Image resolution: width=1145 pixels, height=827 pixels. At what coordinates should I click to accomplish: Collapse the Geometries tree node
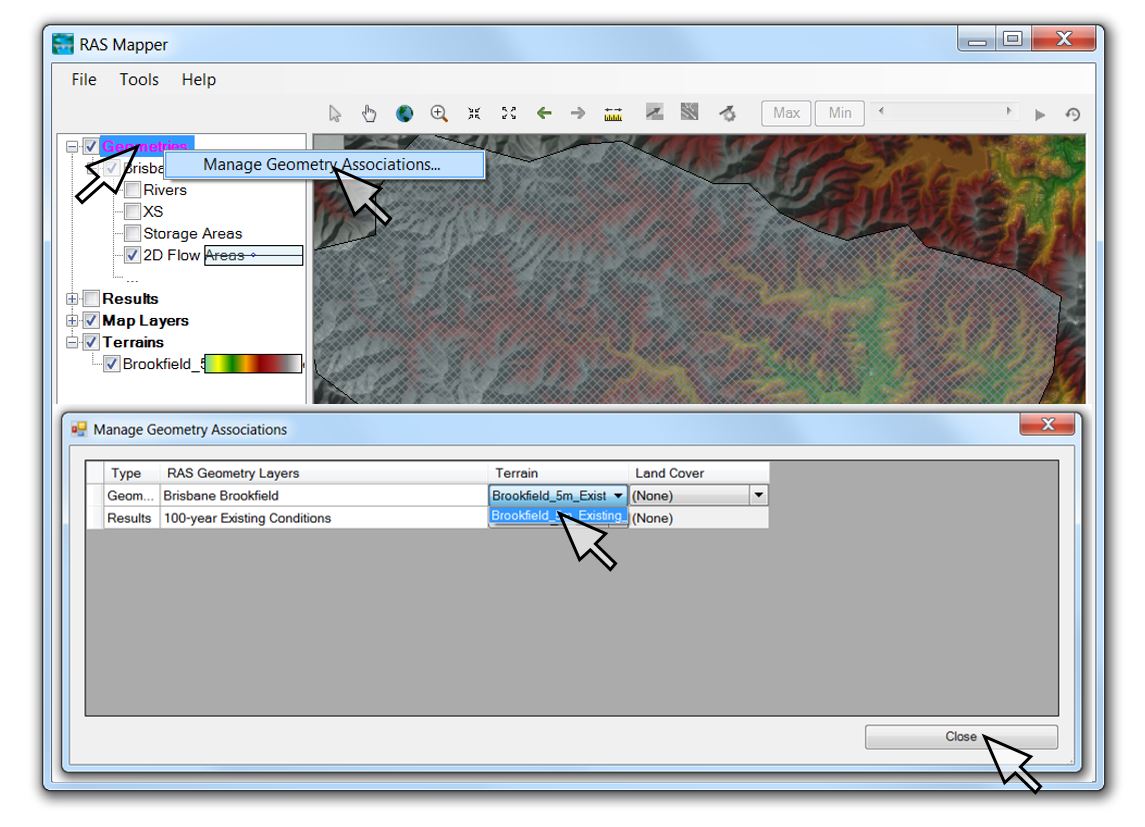(72, 147)
